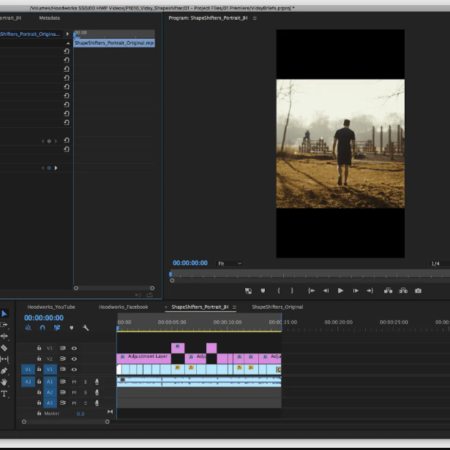Toggle sync lock on track V2

63,359
